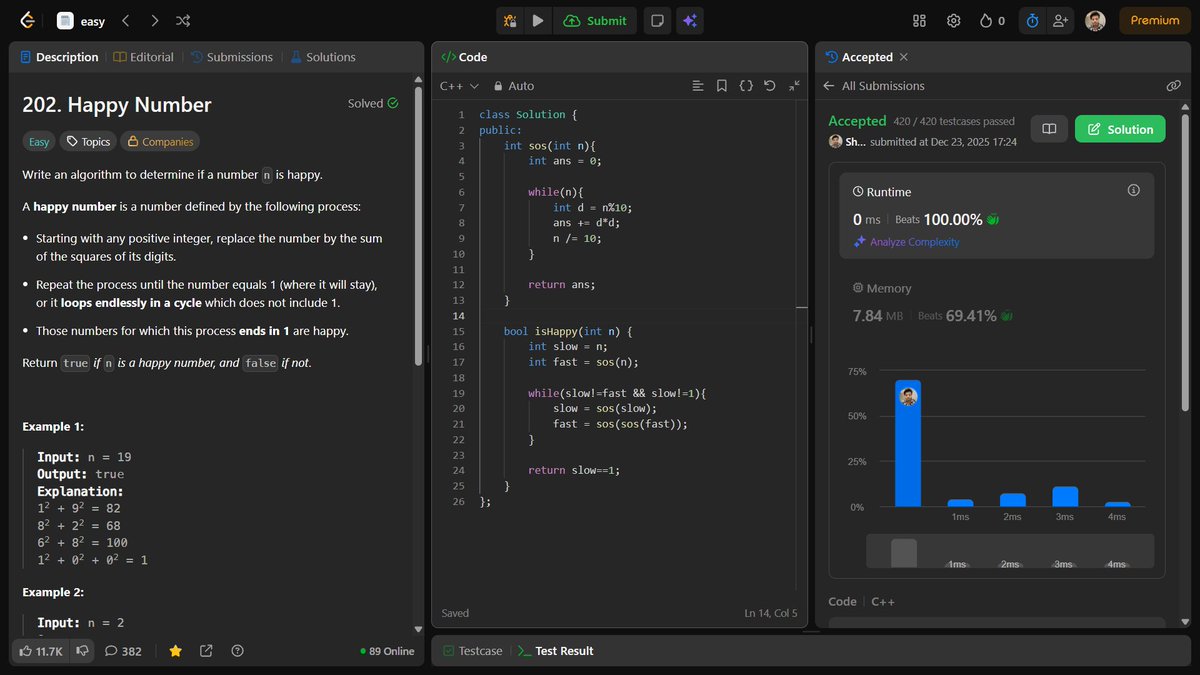Viewport: 1200px width, 675px height.
Task: Click the bookmark icon in editor toolbar
Action: click(x=722, y=86)
